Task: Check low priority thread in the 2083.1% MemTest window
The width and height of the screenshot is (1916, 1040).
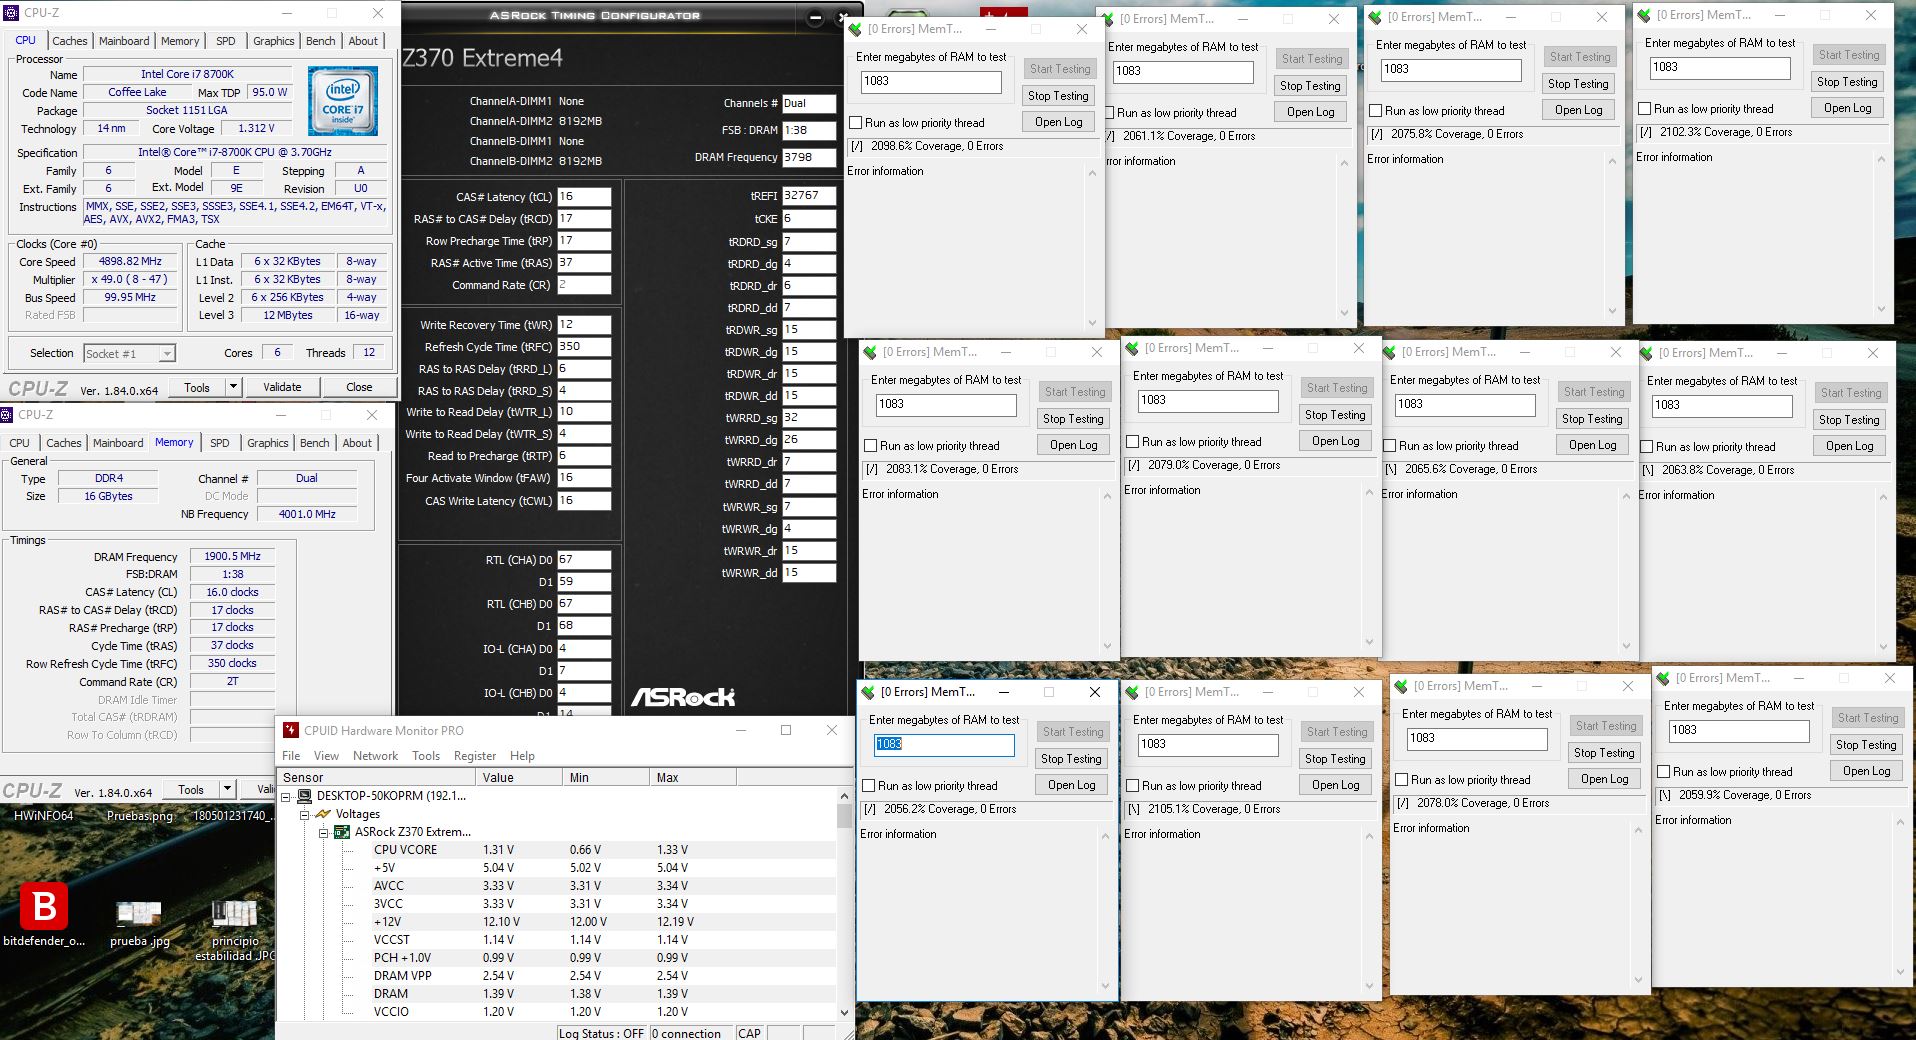Action: click(x=871, y=446)
